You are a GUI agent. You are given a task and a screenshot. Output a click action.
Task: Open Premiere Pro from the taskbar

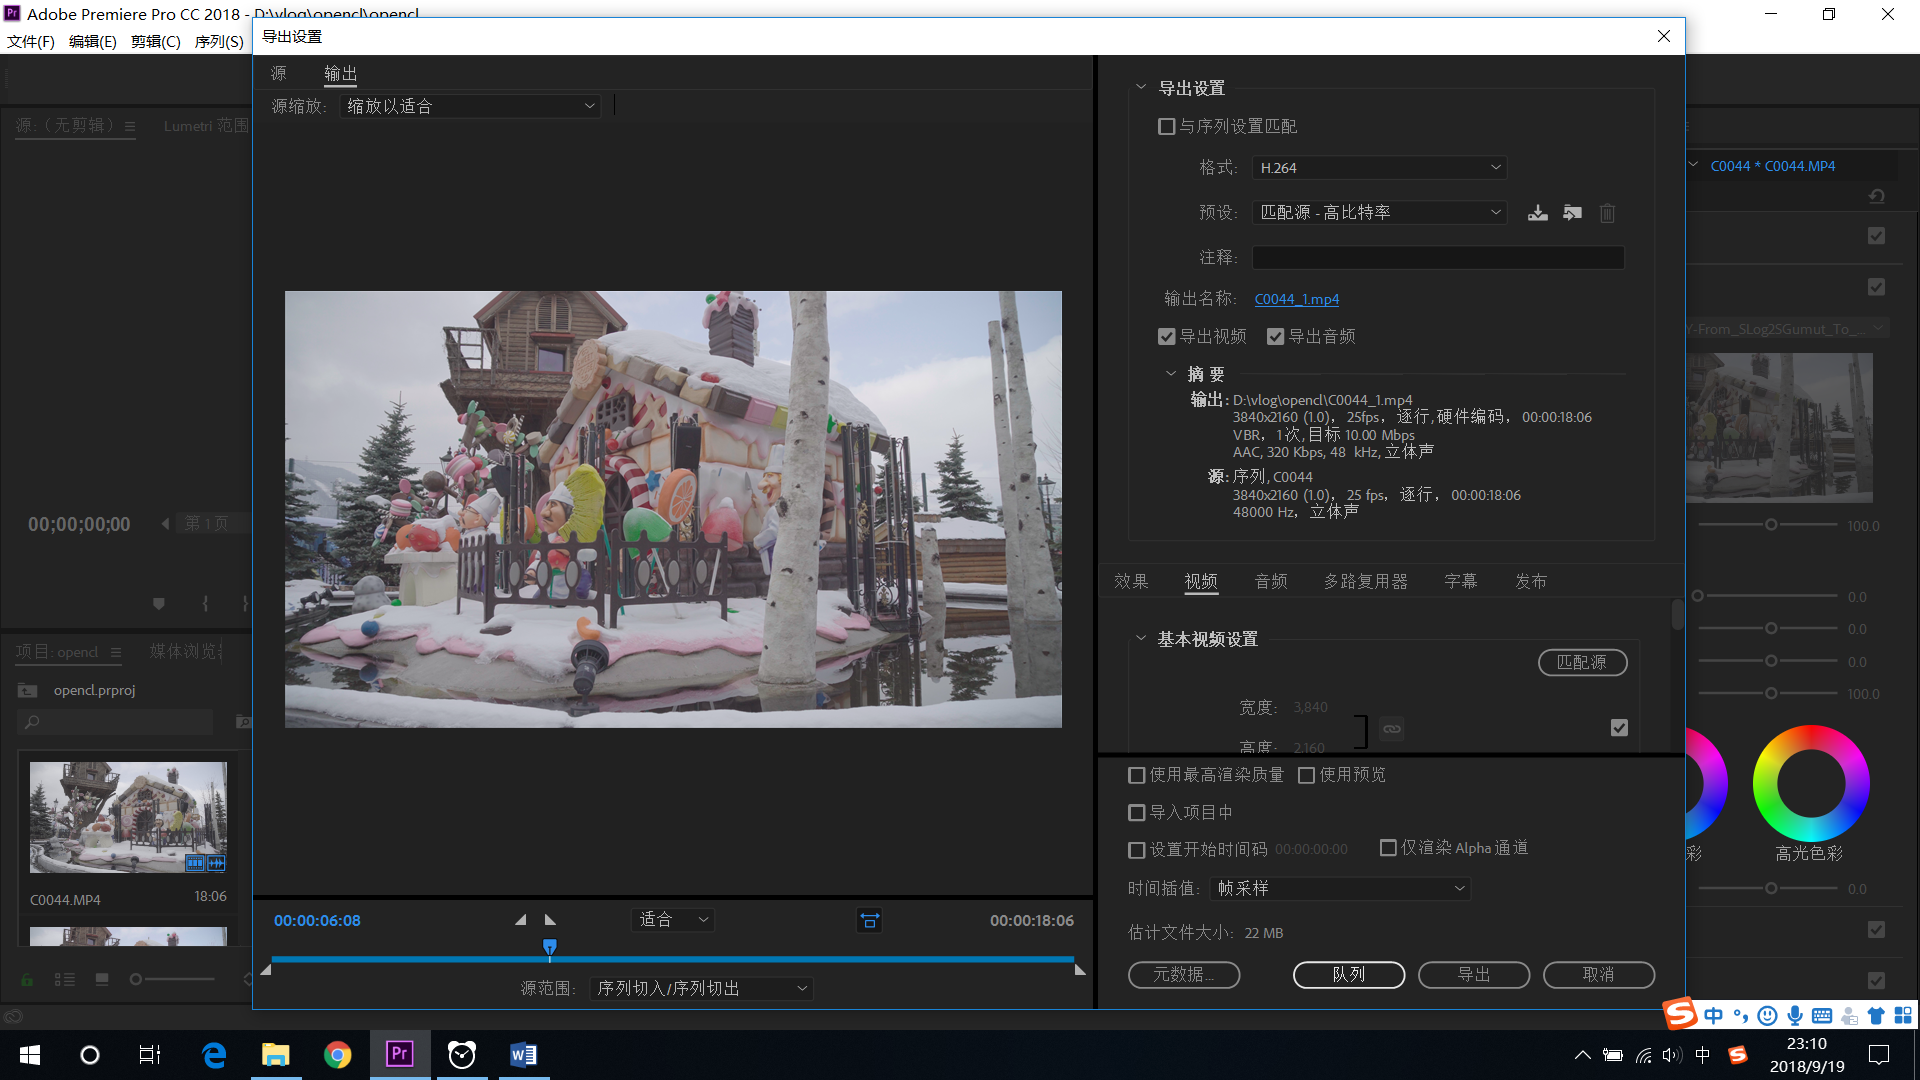[x=400, y=1054]
